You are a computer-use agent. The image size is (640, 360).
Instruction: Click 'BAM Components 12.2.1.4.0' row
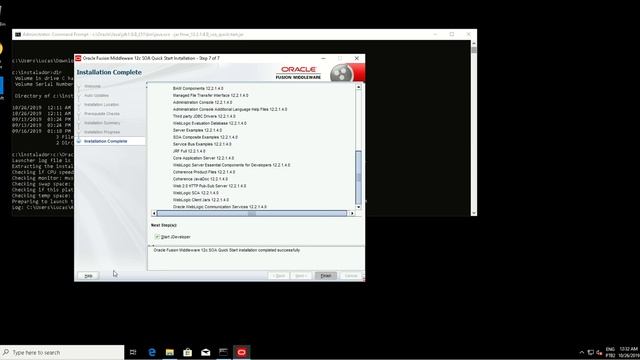198,89
